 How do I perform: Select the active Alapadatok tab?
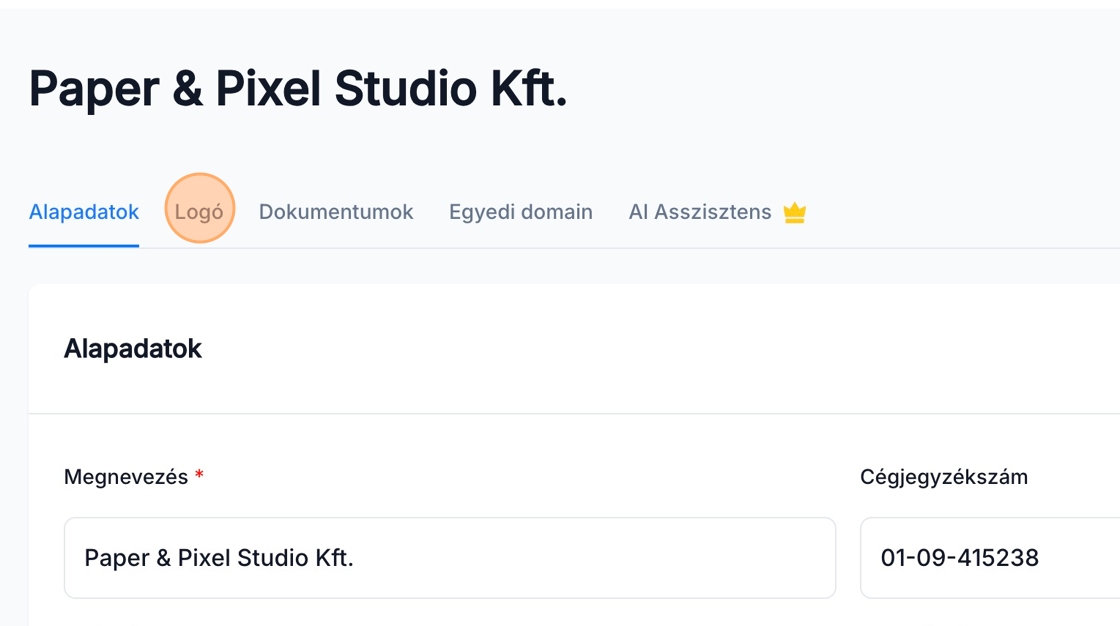[x=84, y=212]
